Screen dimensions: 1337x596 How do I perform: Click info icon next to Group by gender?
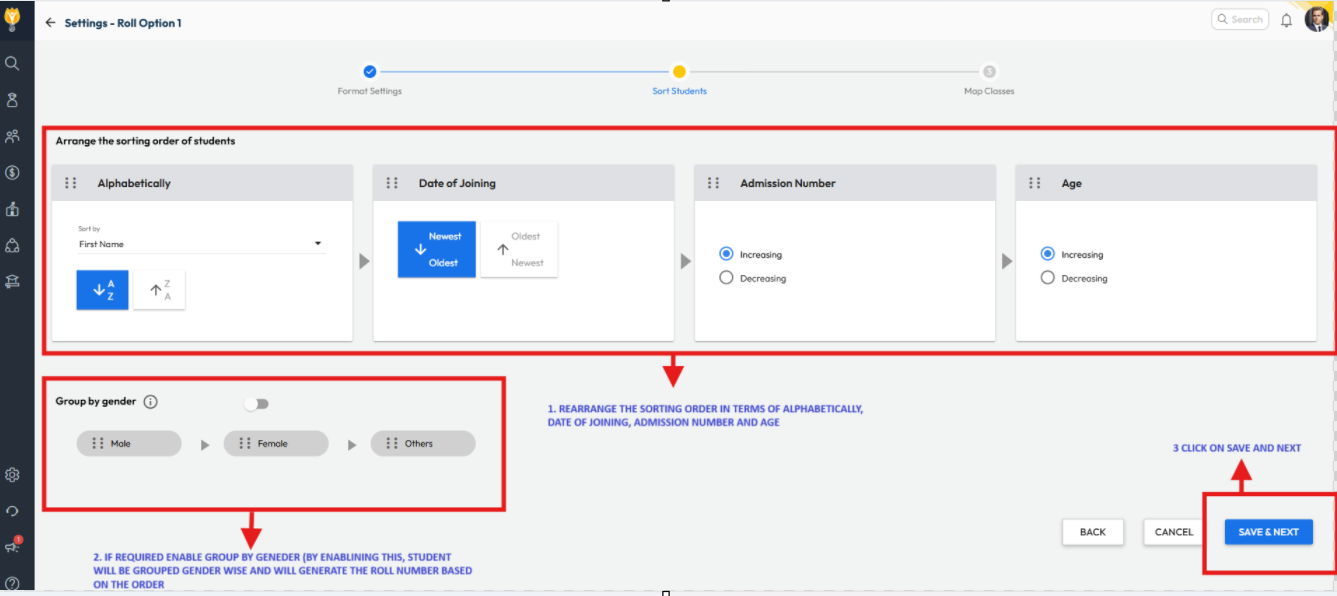150,402
